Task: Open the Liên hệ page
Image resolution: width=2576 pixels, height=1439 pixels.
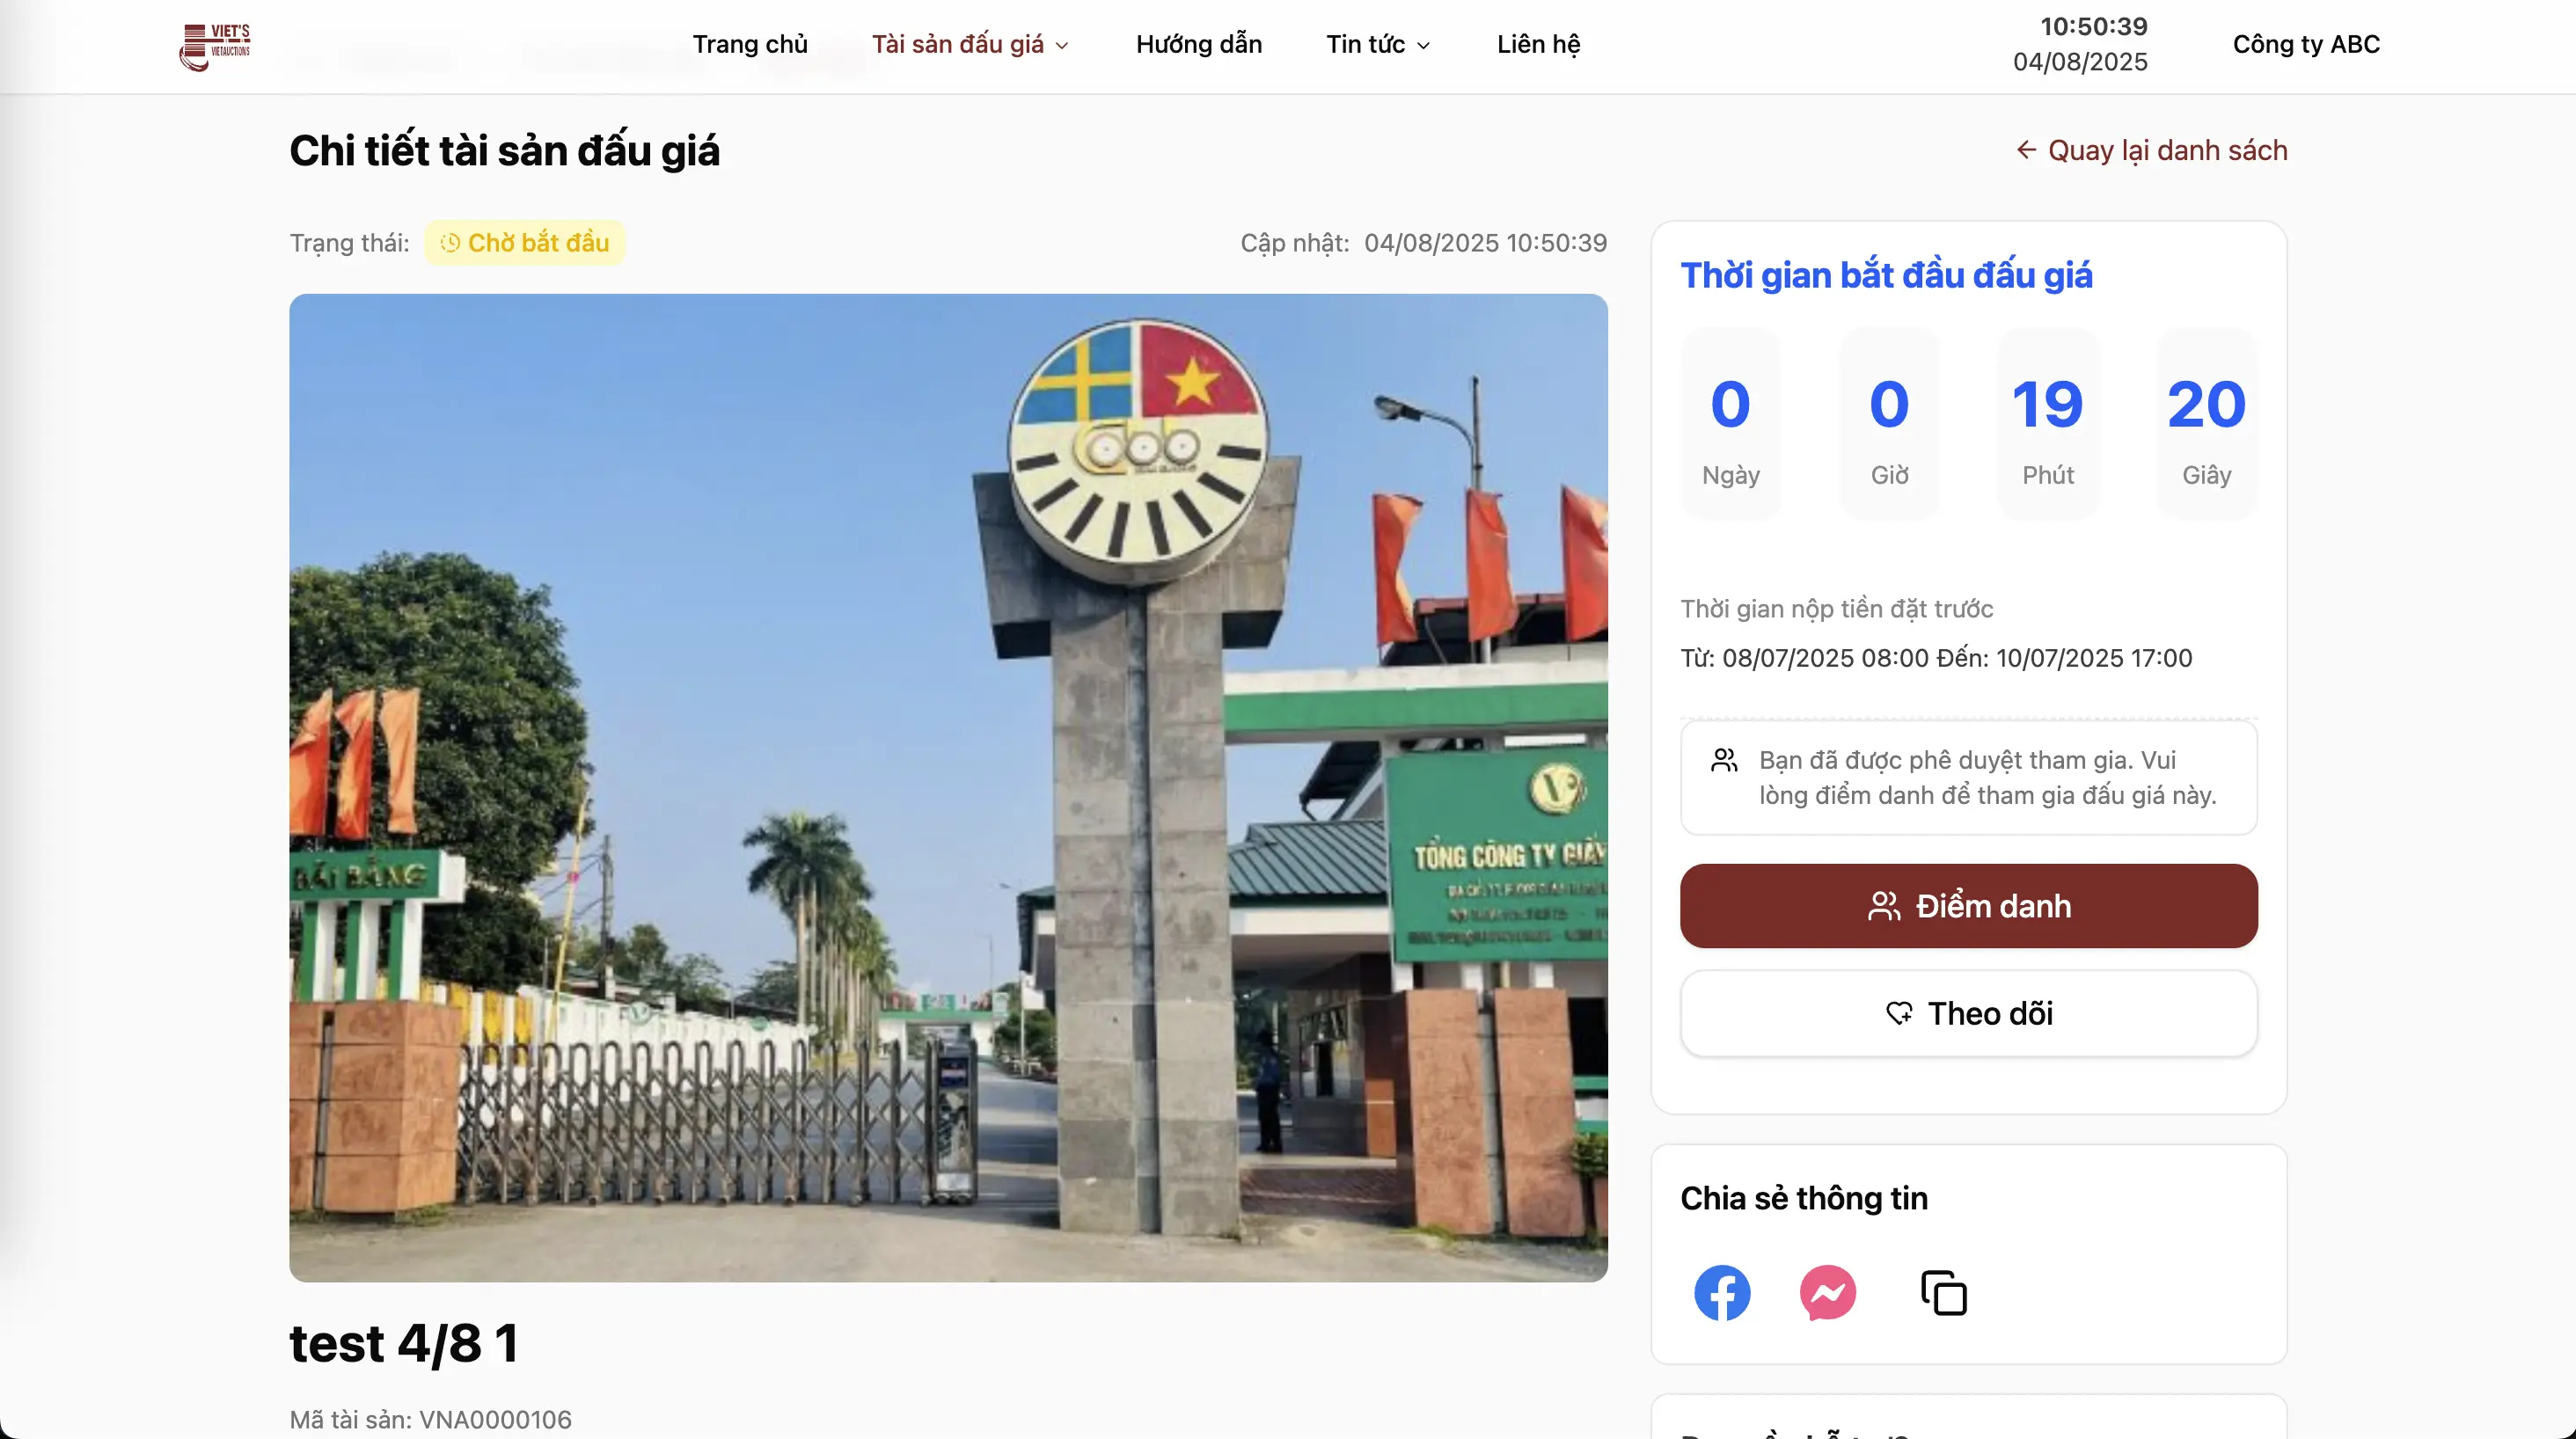Action: coord(1538,44)
